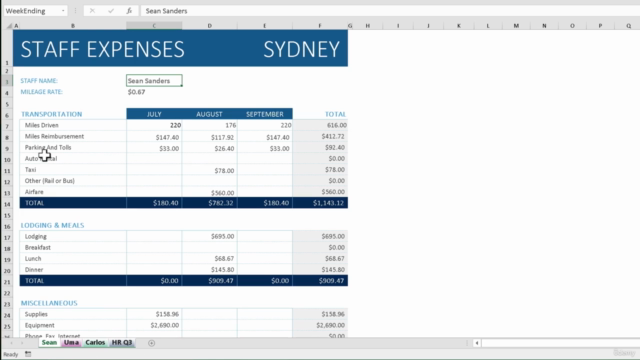Select July miles driven cell 220
Image resolution: width=640 pixels, height=360 pixels.
coord(154,125)
